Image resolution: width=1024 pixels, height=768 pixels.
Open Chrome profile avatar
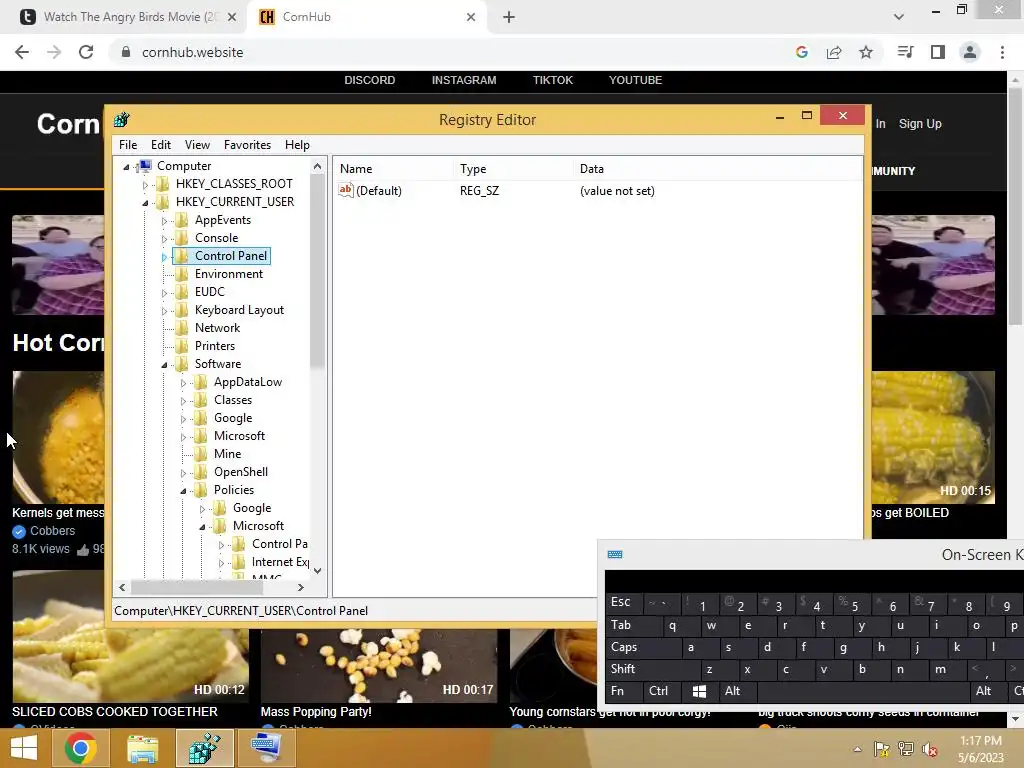[970, 52]
